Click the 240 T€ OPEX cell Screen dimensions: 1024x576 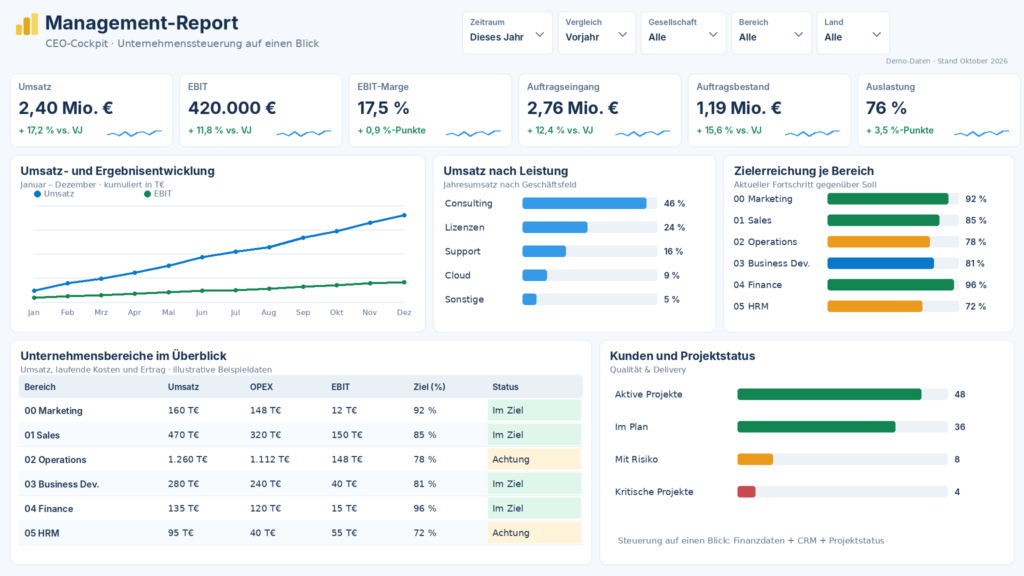pos(265,484)
